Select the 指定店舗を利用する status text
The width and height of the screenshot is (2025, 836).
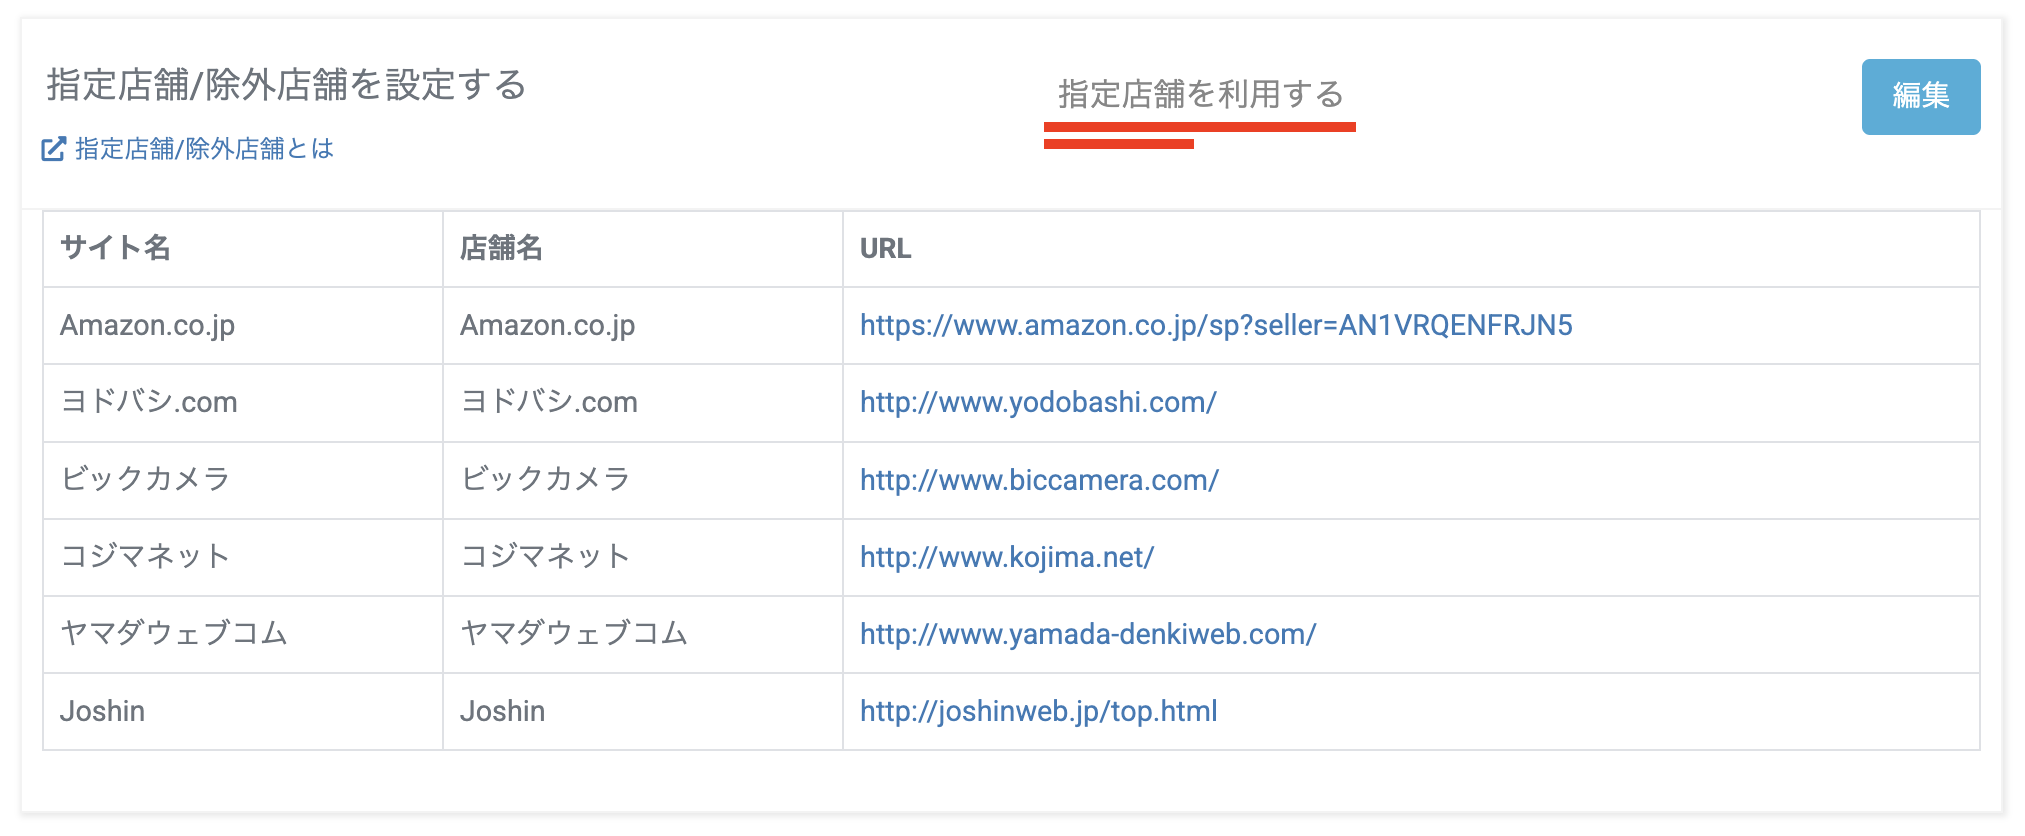(x=1200, y=94)
